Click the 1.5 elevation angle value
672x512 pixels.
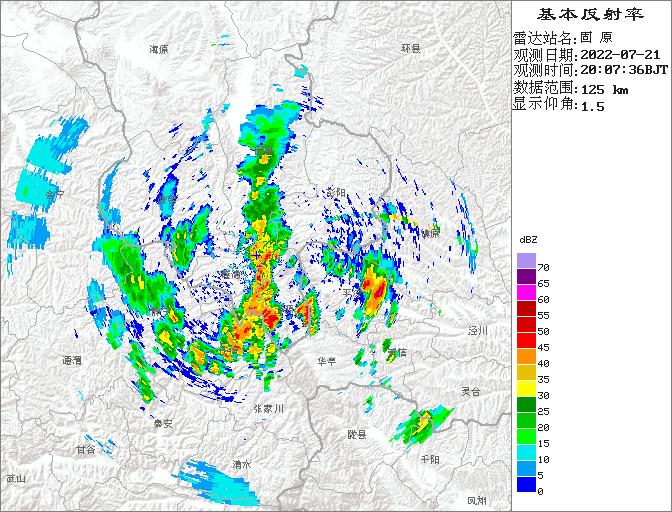click(593, 106)
